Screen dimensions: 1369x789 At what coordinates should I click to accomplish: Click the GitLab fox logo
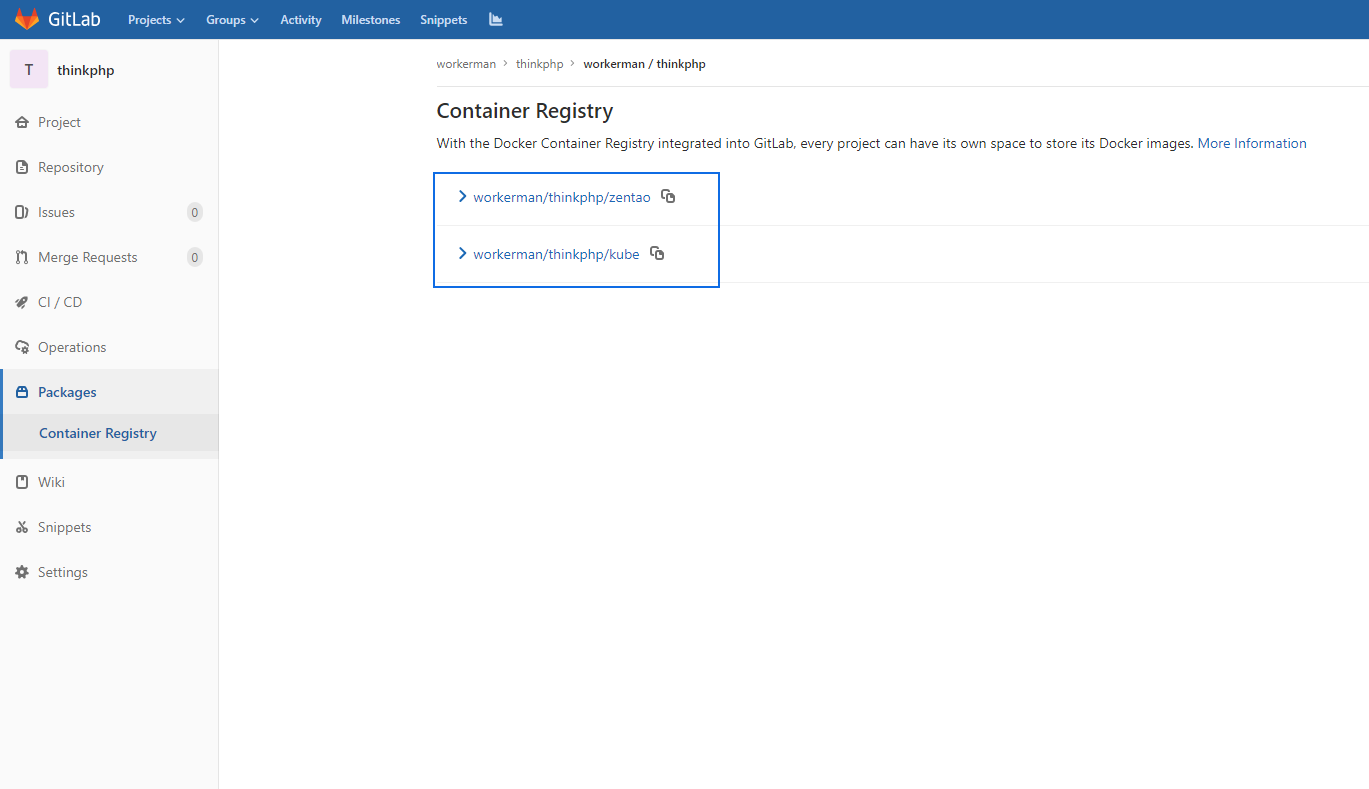pos(27,19)
